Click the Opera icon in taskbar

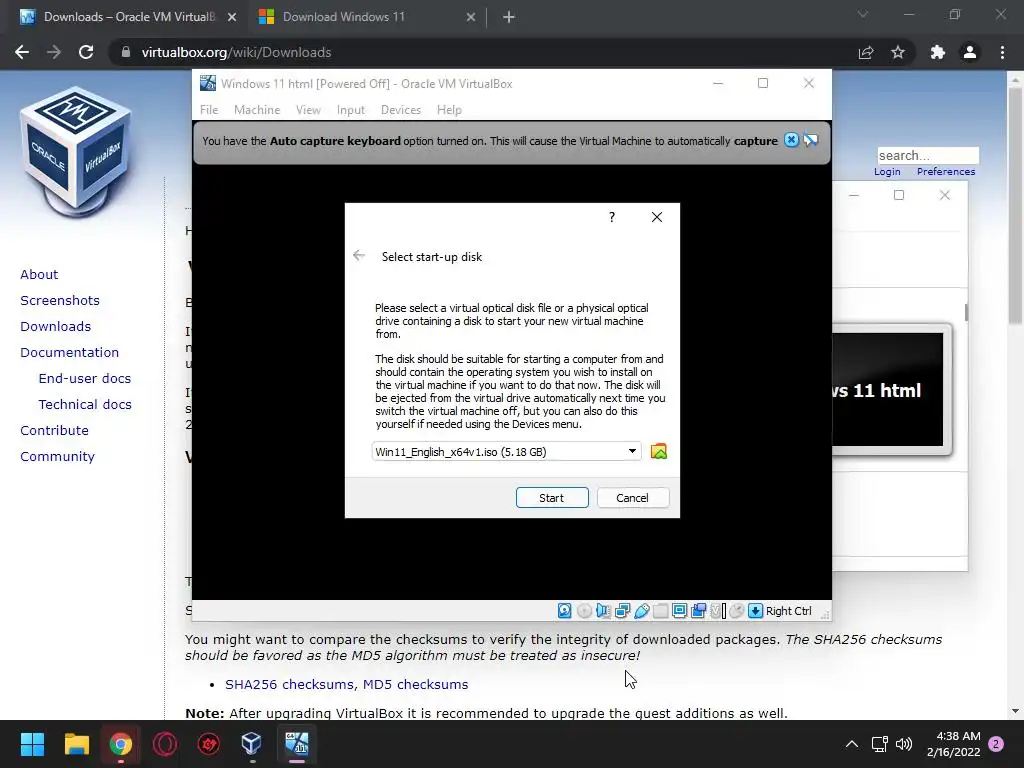point(165,744)
